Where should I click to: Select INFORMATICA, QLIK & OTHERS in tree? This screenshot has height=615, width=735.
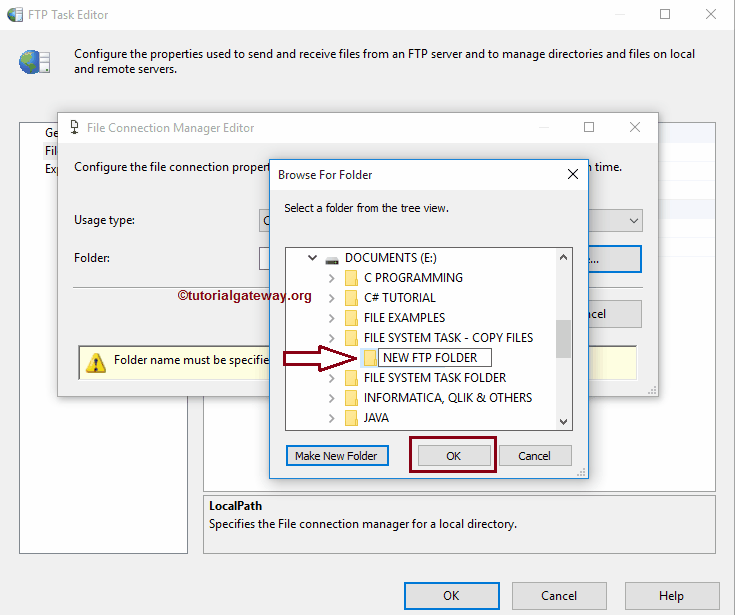click(x=448, y=398)
